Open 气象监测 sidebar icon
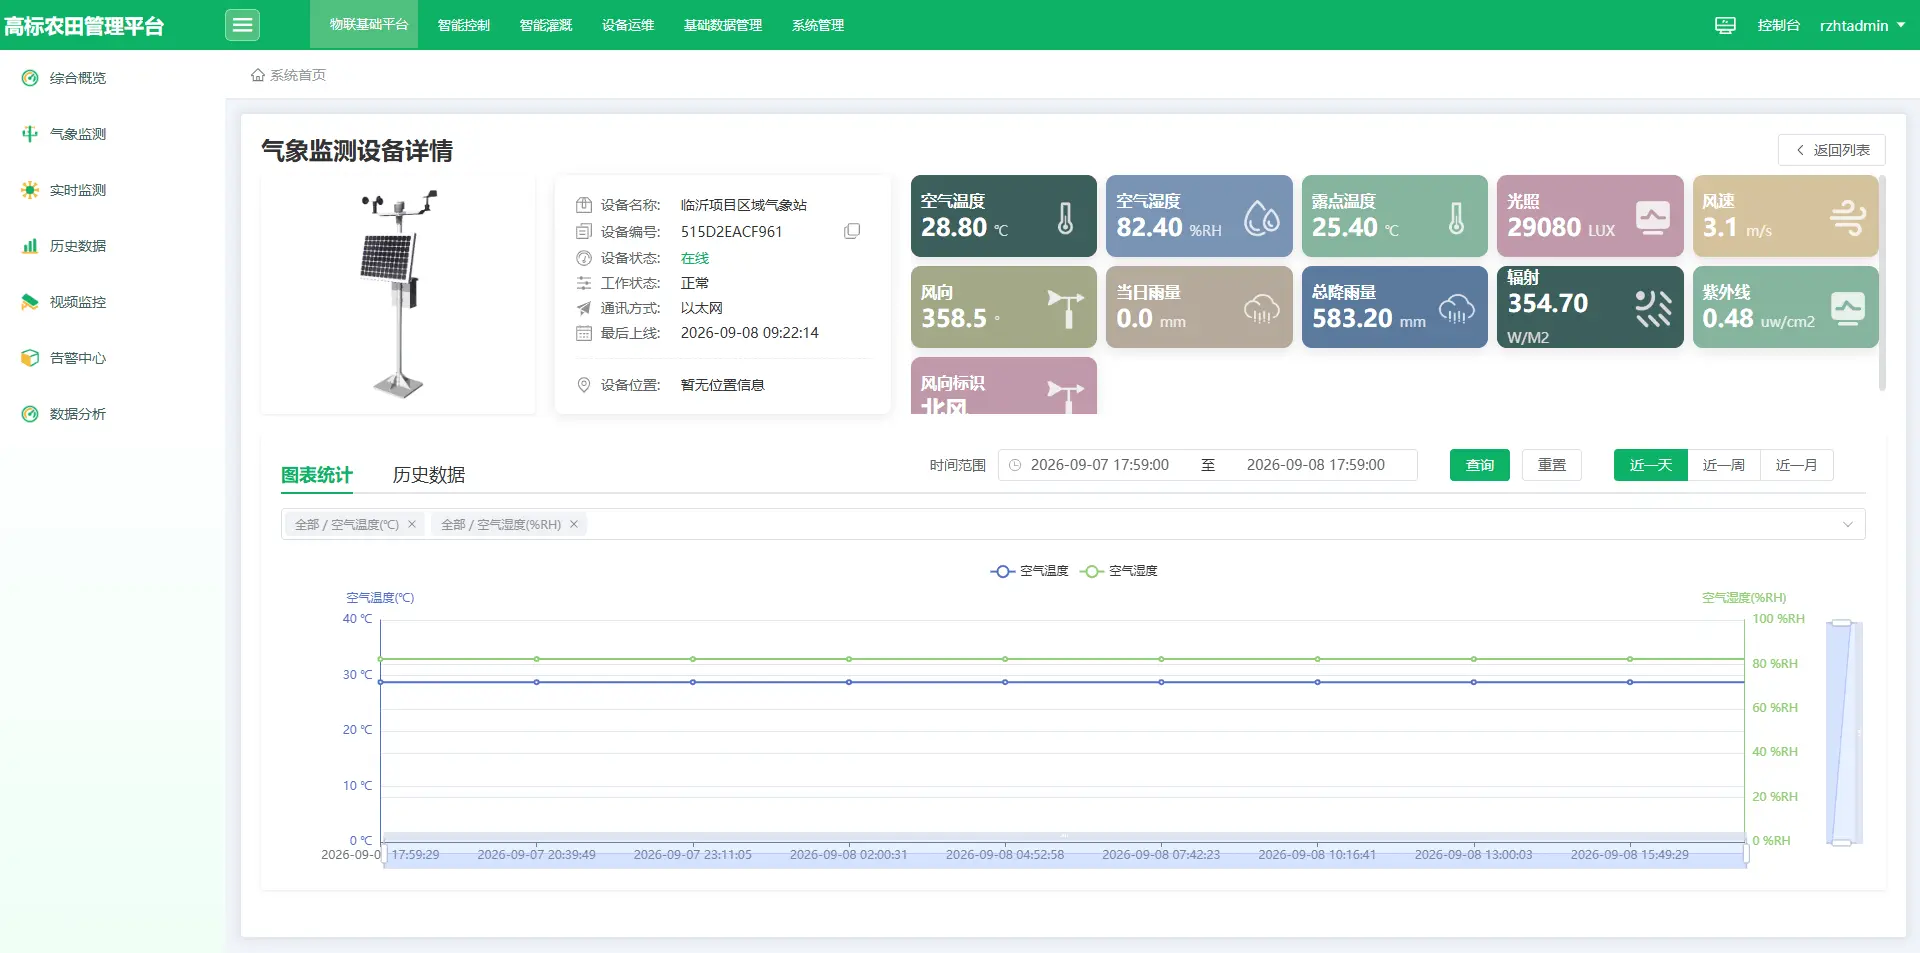 tap(30, 134)
